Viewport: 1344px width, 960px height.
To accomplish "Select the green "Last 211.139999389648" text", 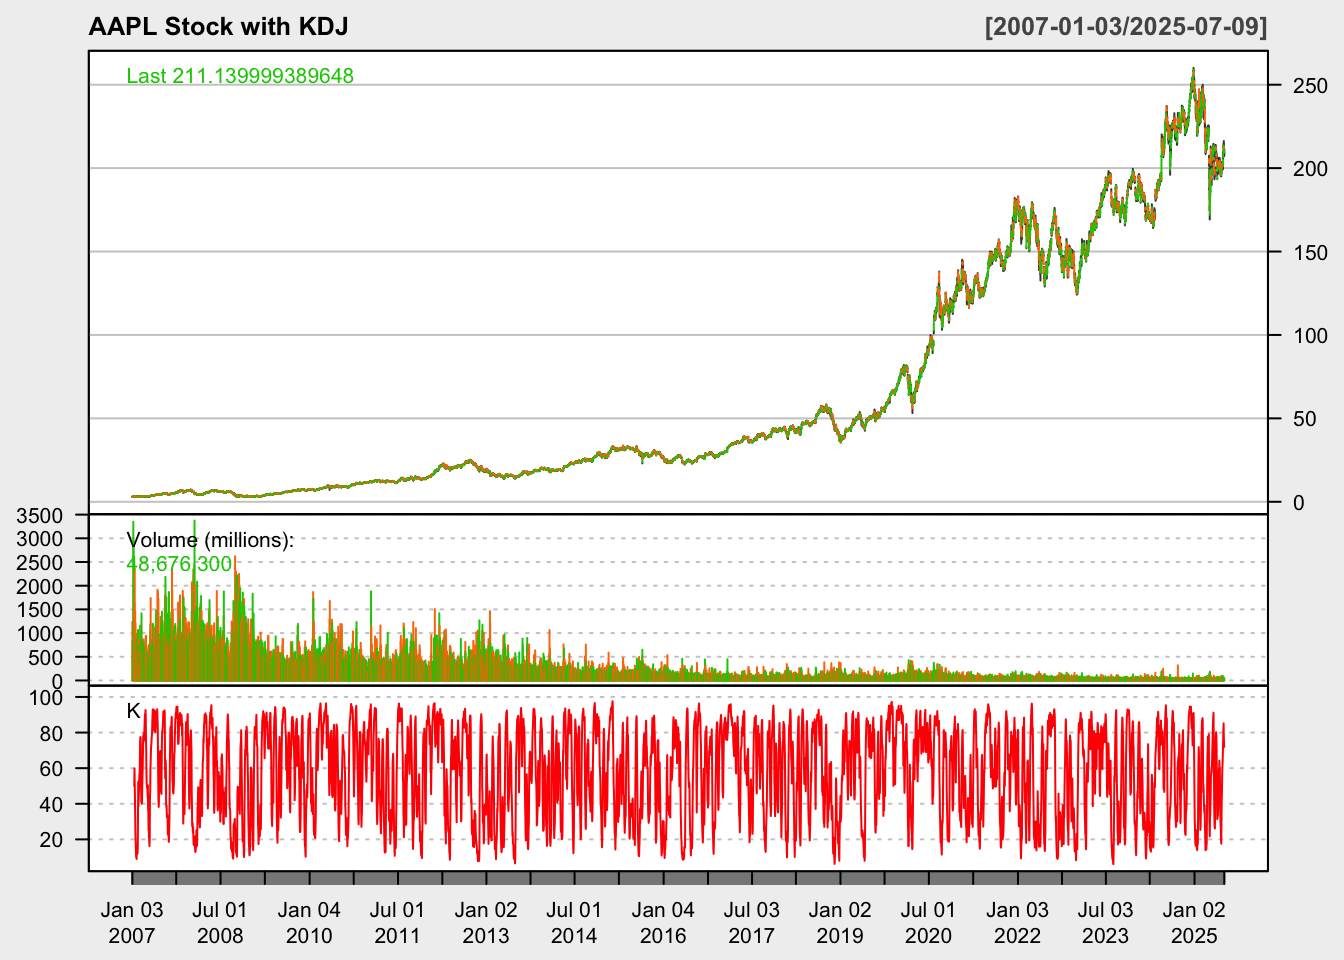I will pos(240,76).
